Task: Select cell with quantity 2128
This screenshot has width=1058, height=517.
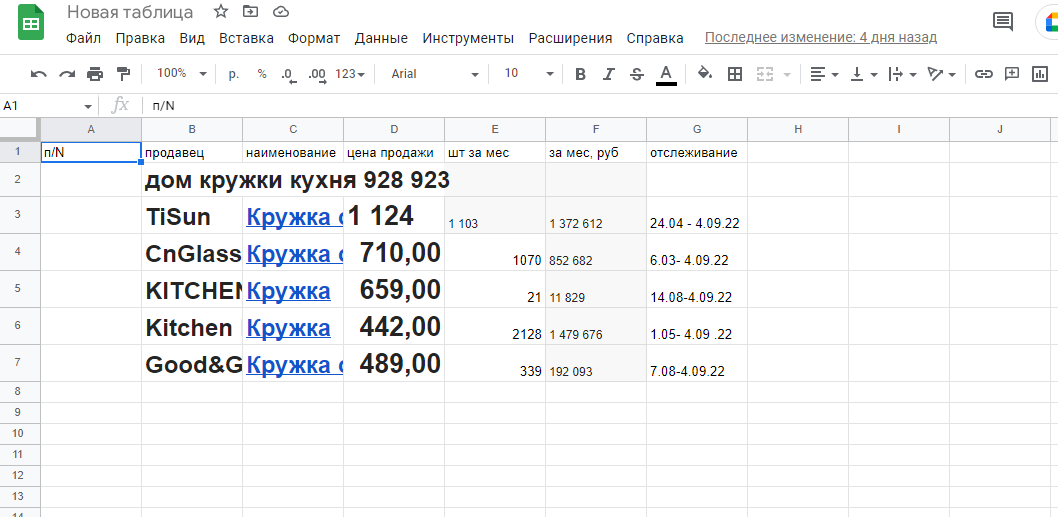Action: 495,327
